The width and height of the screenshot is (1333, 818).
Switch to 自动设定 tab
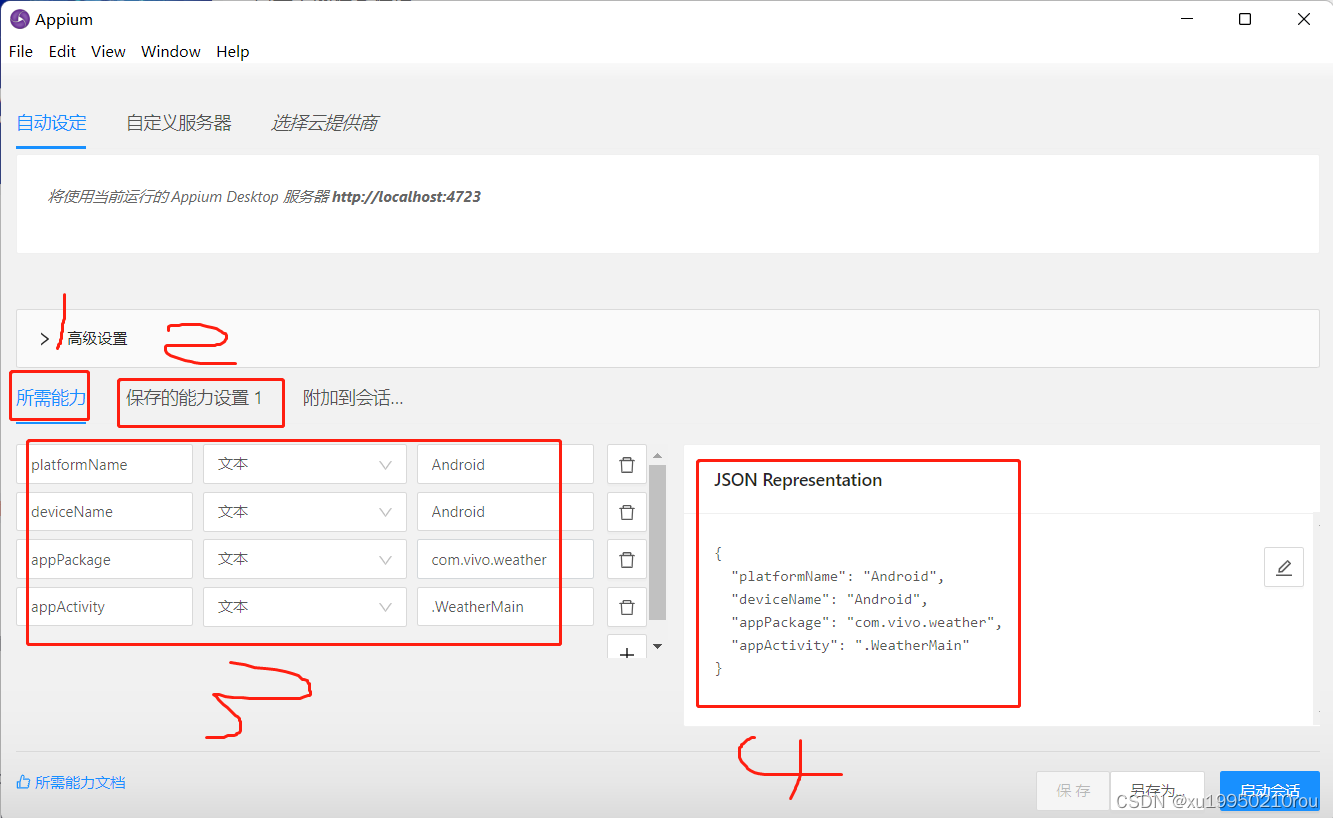[51, 123]
